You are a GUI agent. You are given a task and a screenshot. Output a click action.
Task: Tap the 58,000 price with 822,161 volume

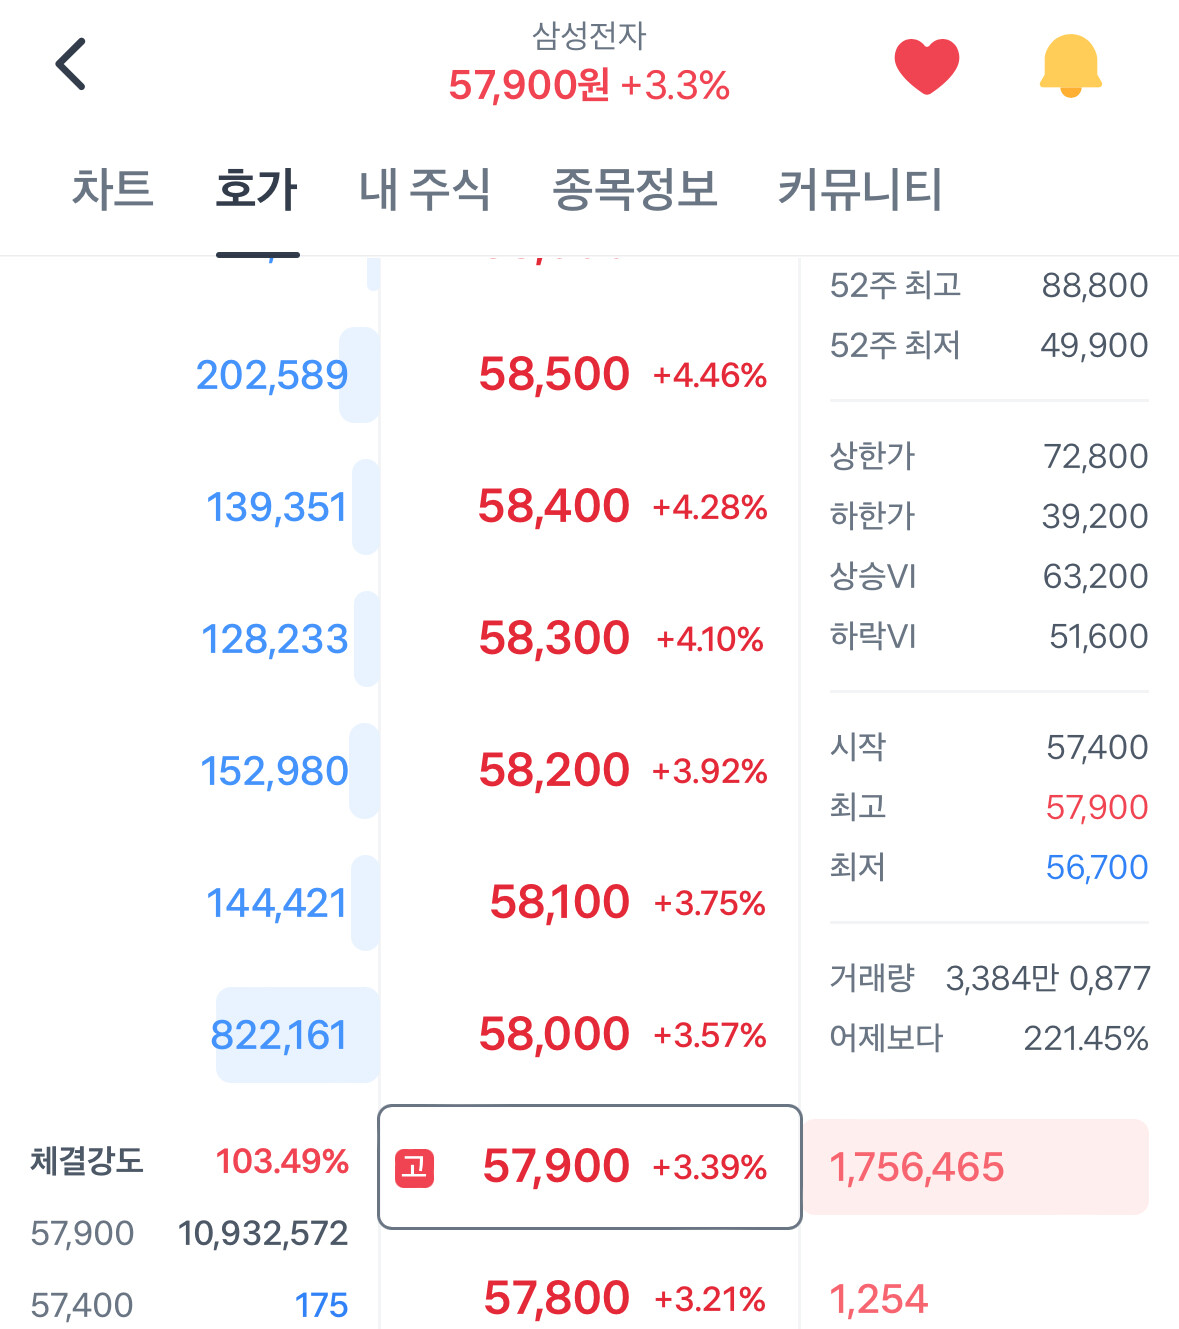[590, 1035]
